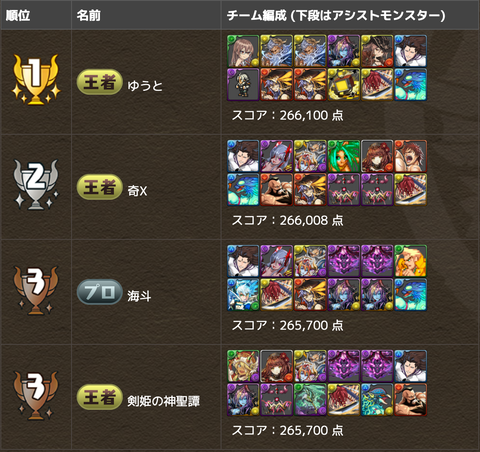This screenshot has height=452, width=480.
Task: Select the pixel-art soldier assist in ゆうと's team
Action: 243,85
